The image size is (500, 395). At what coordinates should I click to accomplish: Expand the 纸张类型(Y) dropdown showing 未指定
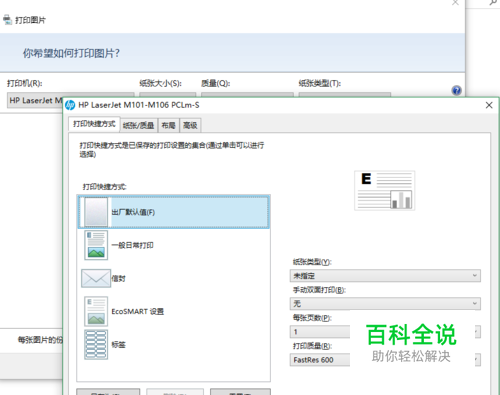tap(385, 276)
